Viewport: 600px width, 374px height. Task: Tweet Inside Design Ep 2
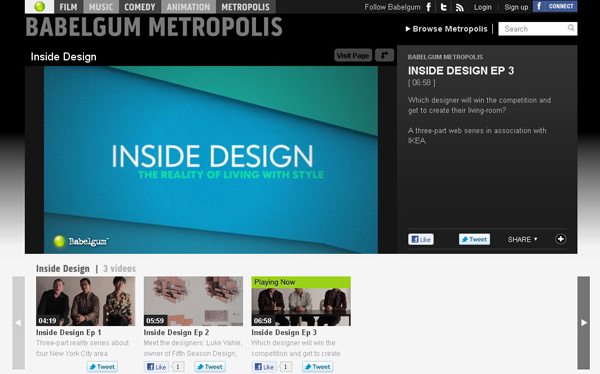coord(210,367)
